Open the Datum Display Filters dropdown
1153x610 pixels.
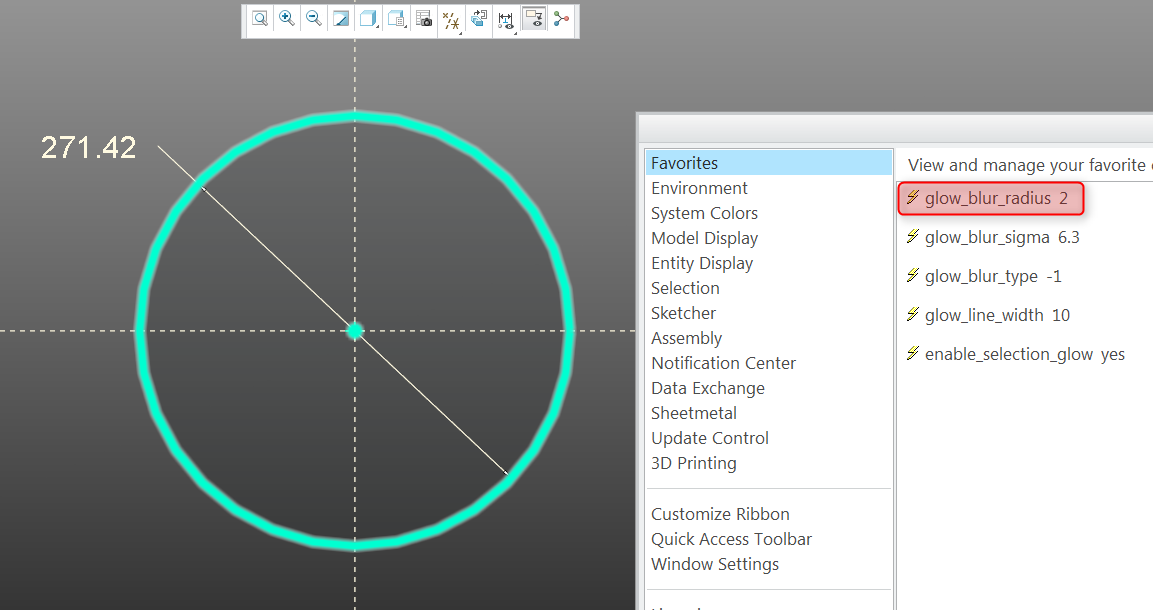point(451,21)
